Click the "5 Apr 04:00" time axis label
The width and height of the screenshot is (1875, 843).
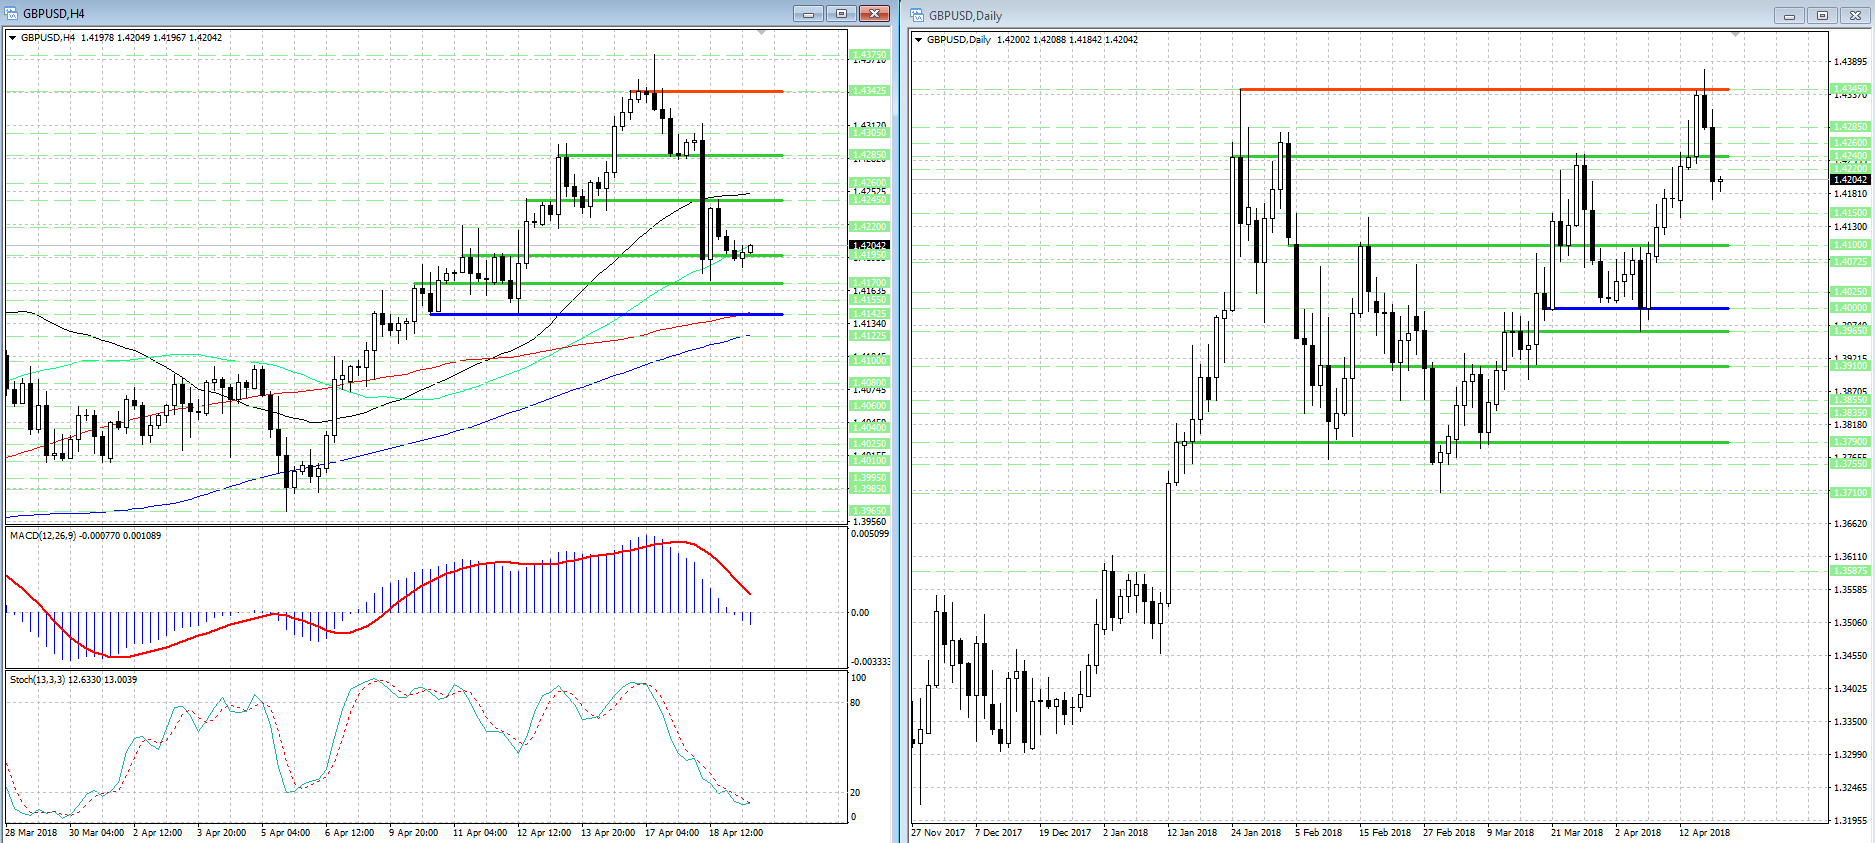[286, 833]
